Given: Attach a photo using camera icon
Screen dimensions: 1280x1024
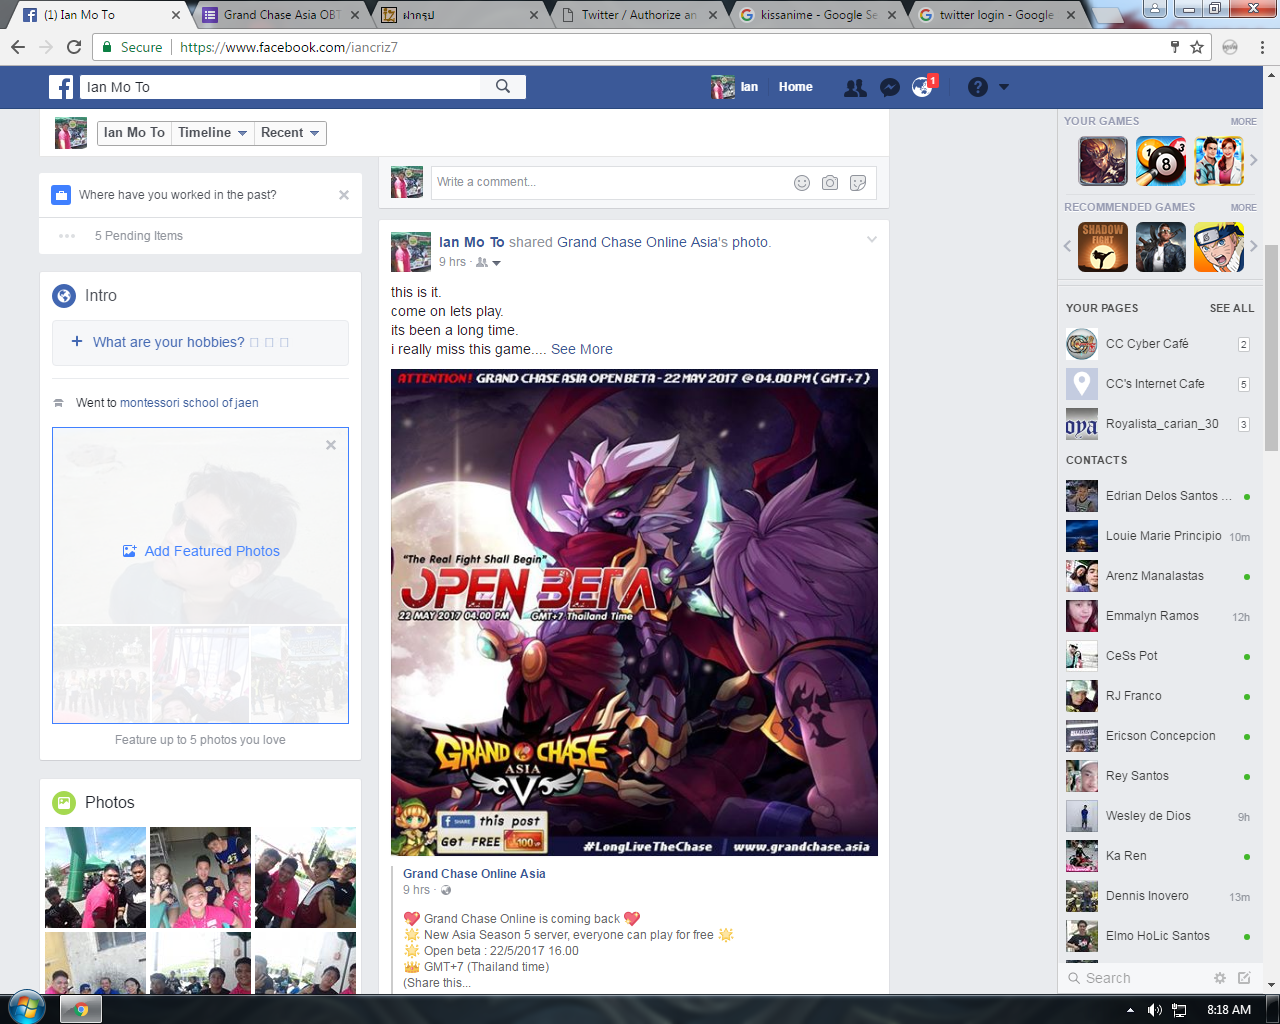Looking at the screenshot, I should point(830,182).
